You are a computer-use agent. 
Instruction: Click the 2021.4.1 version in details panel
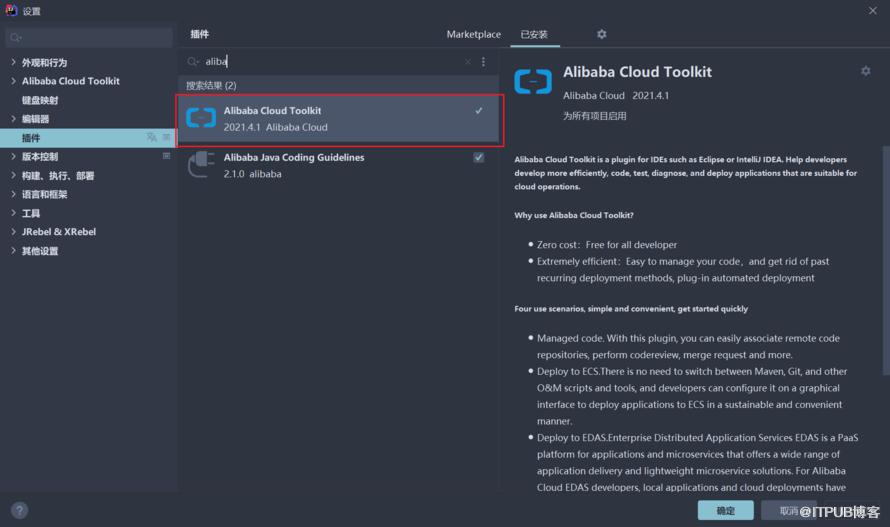point(650,95)
